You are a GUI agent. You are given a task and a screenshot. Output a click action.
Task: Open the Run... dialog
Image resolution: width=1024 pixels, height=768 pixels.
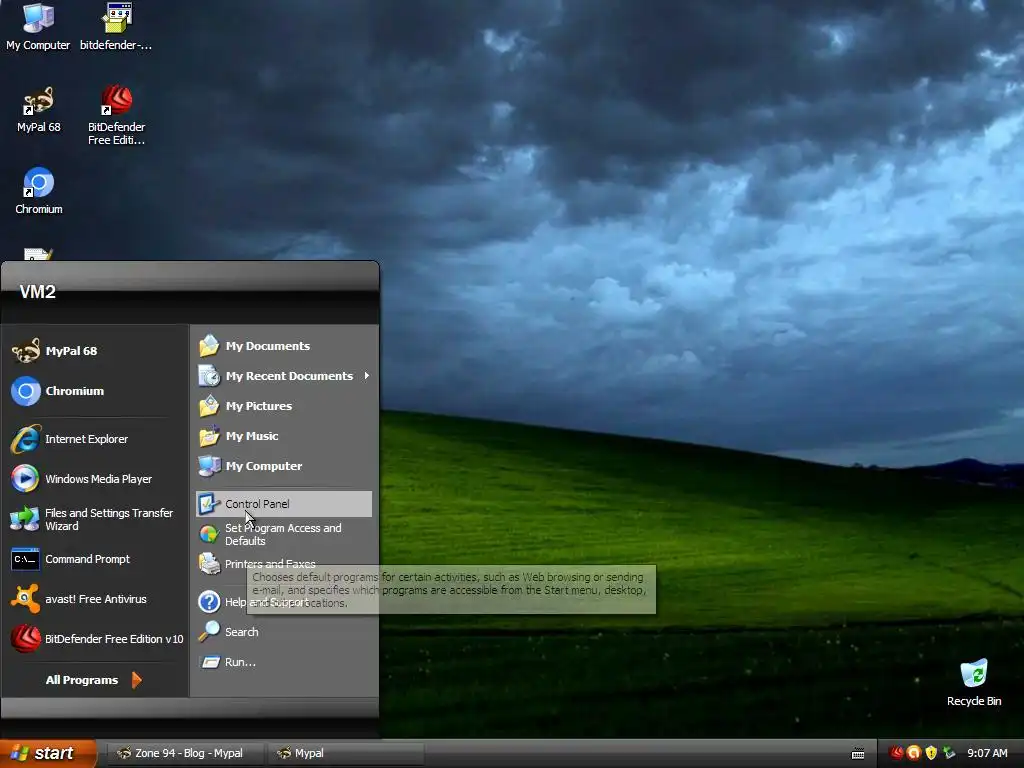coord(284,662)
